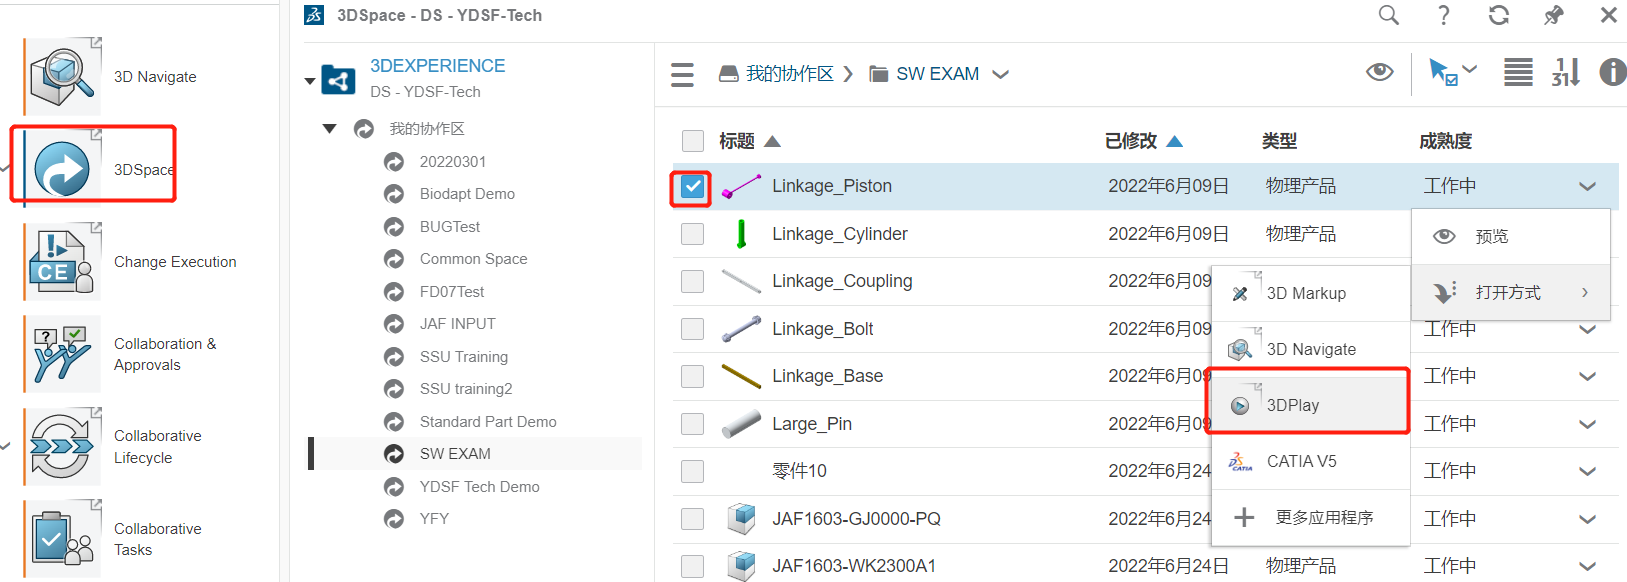Click the sort order icon
Viewport: 1627px width, 582px height.
[x=1565, y=72]
